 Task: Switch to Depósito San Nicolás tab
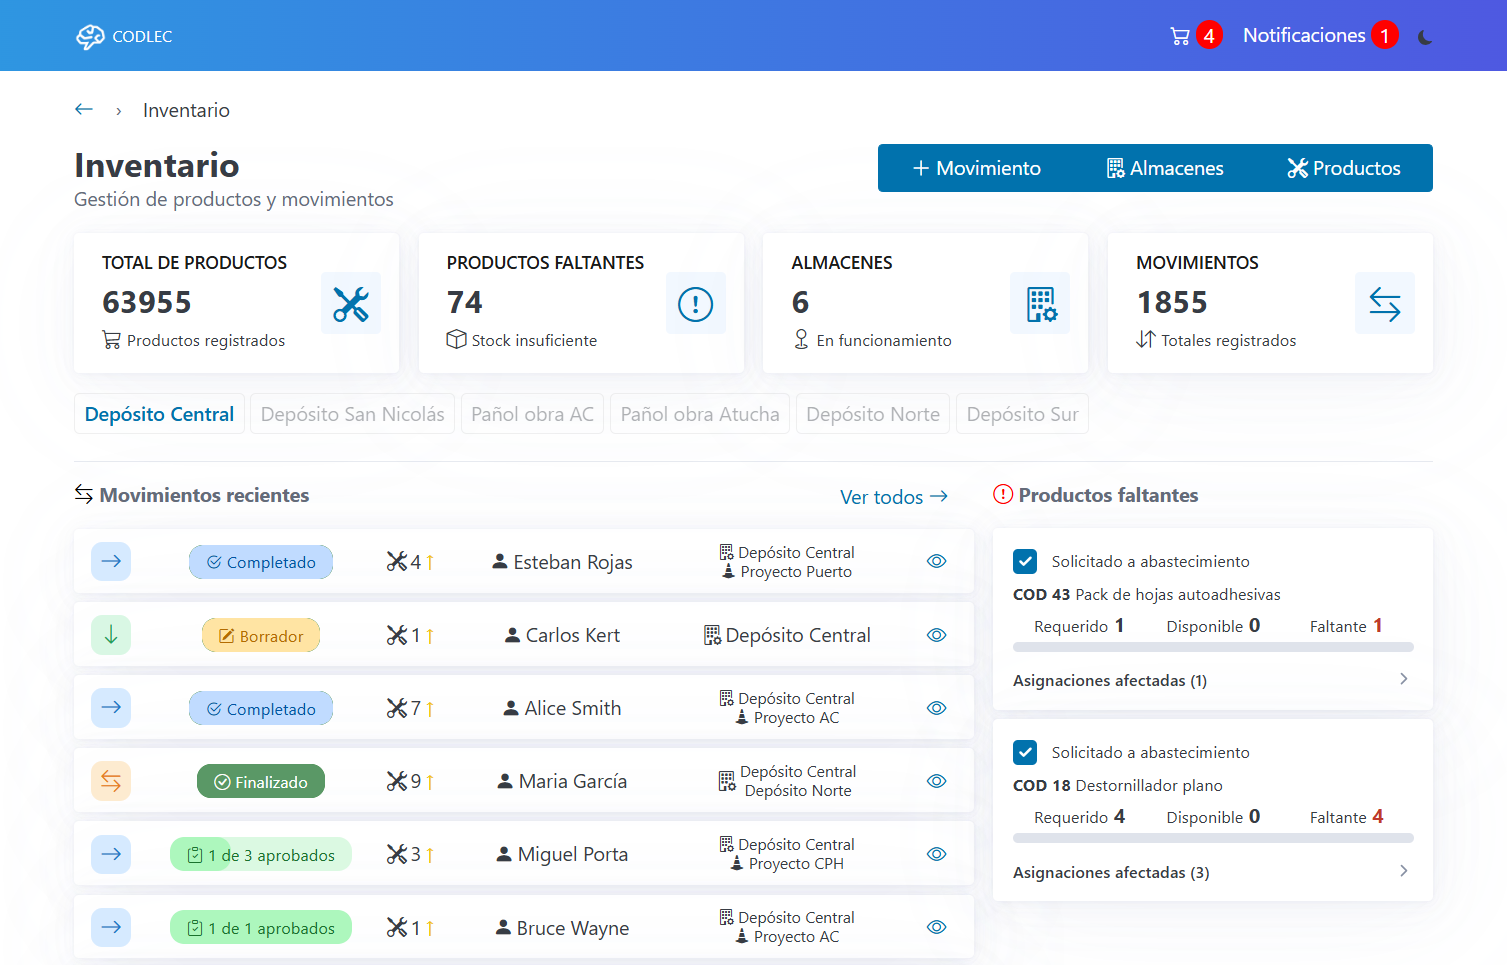tap(352, 414)
